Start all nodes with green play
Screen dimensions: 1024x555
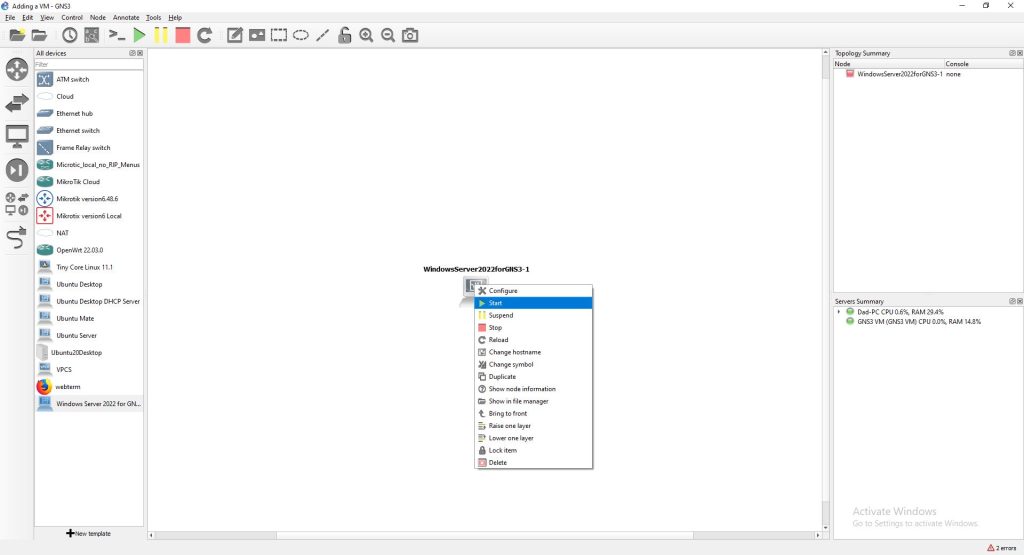coord(139,35)
